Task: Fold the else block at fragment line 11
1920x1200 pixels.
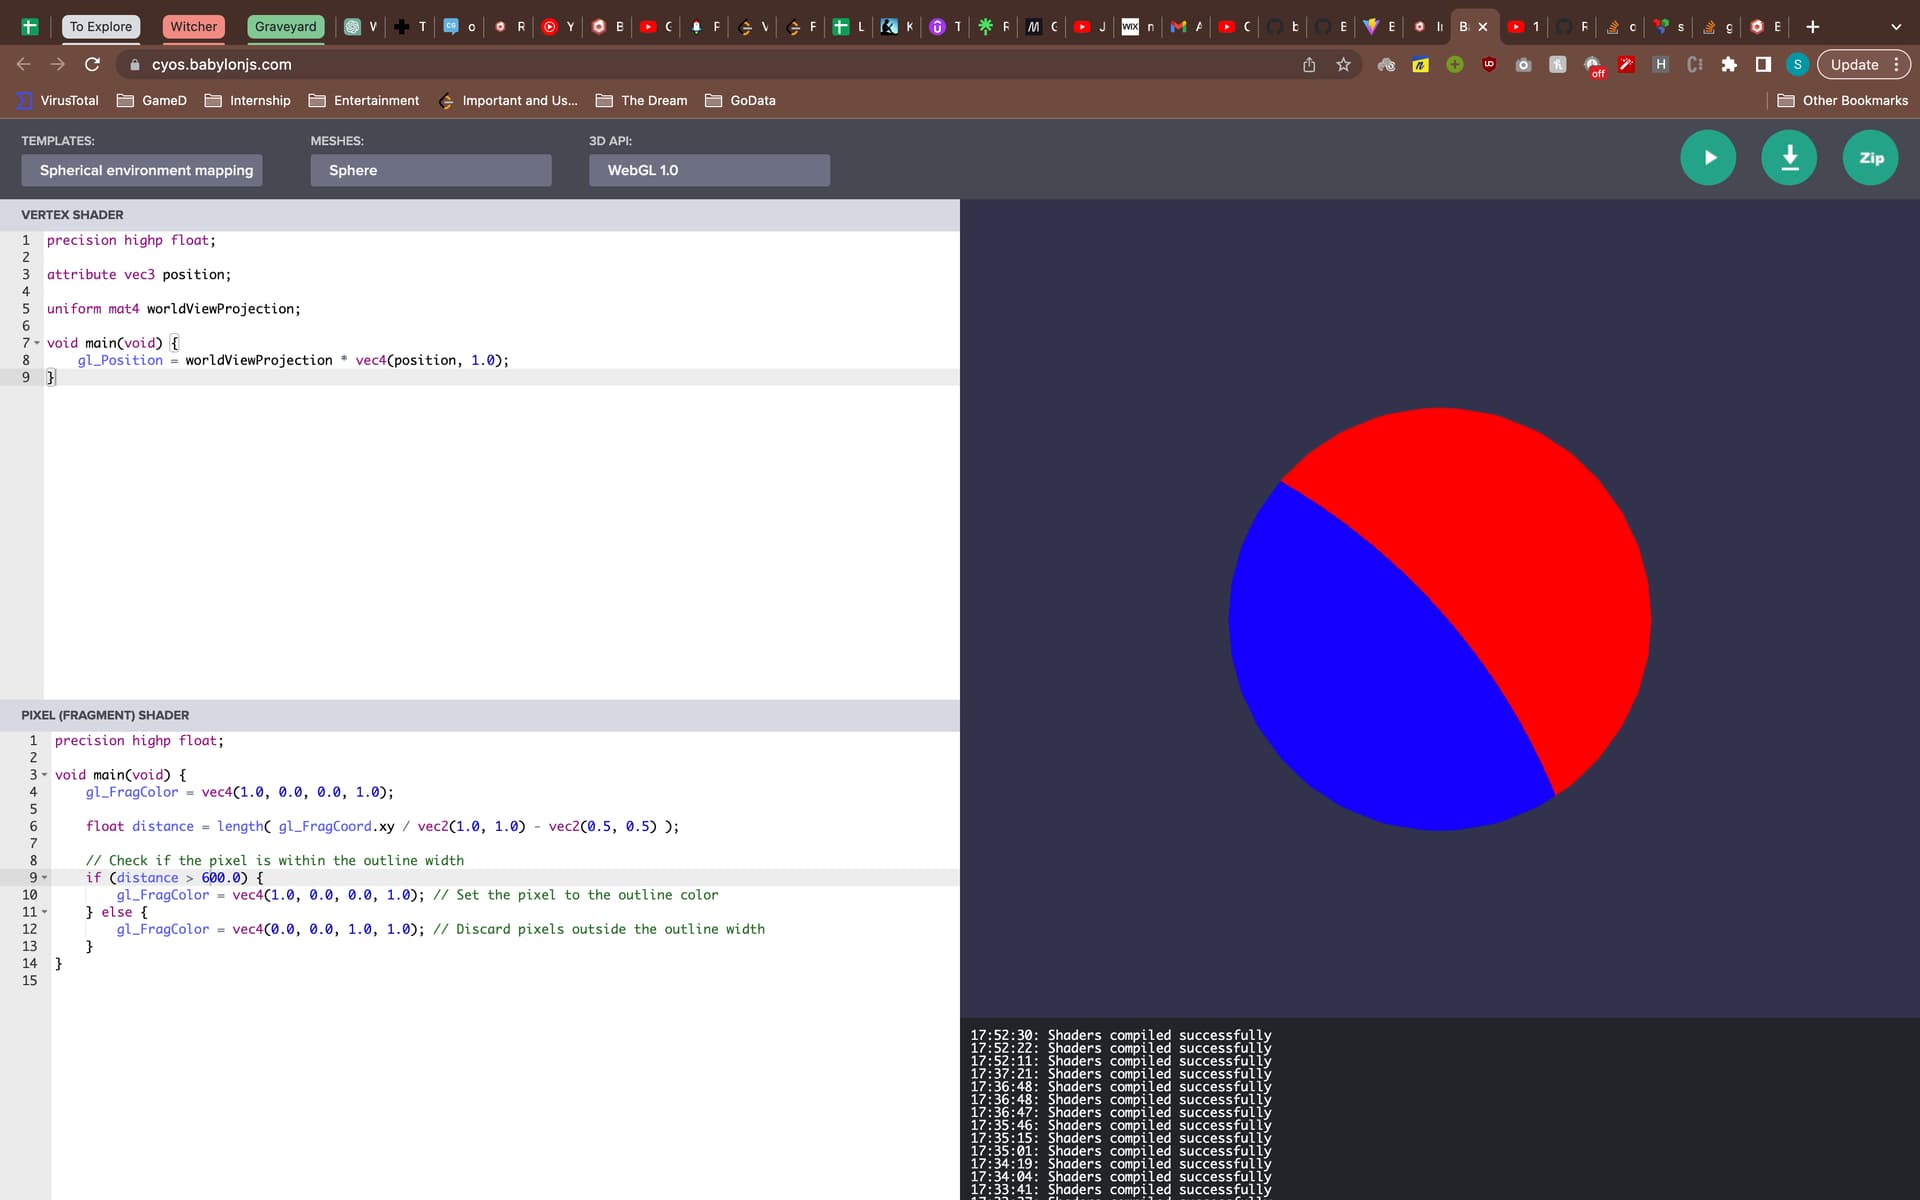Action: (45, 912)
